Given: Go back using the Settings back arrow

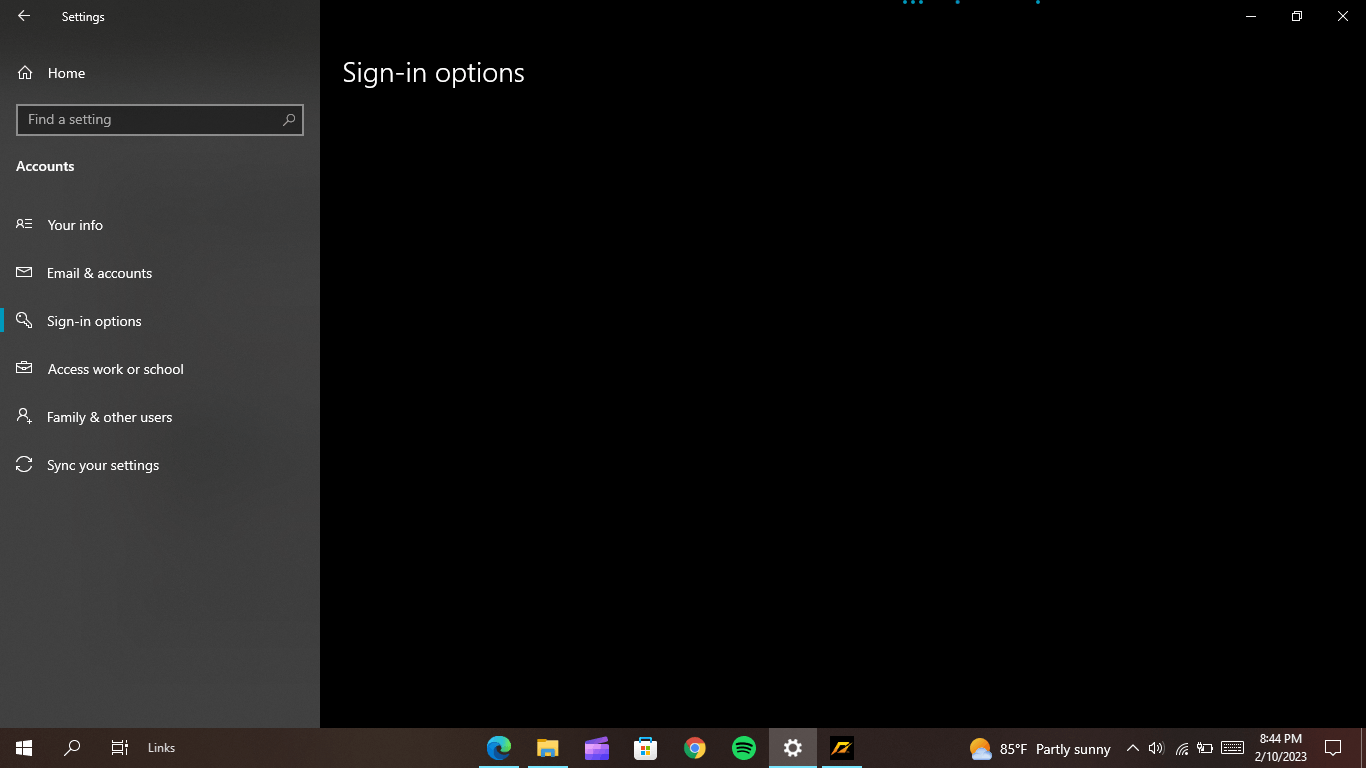Looking at the screenshot, I should (x=24, y=16).
